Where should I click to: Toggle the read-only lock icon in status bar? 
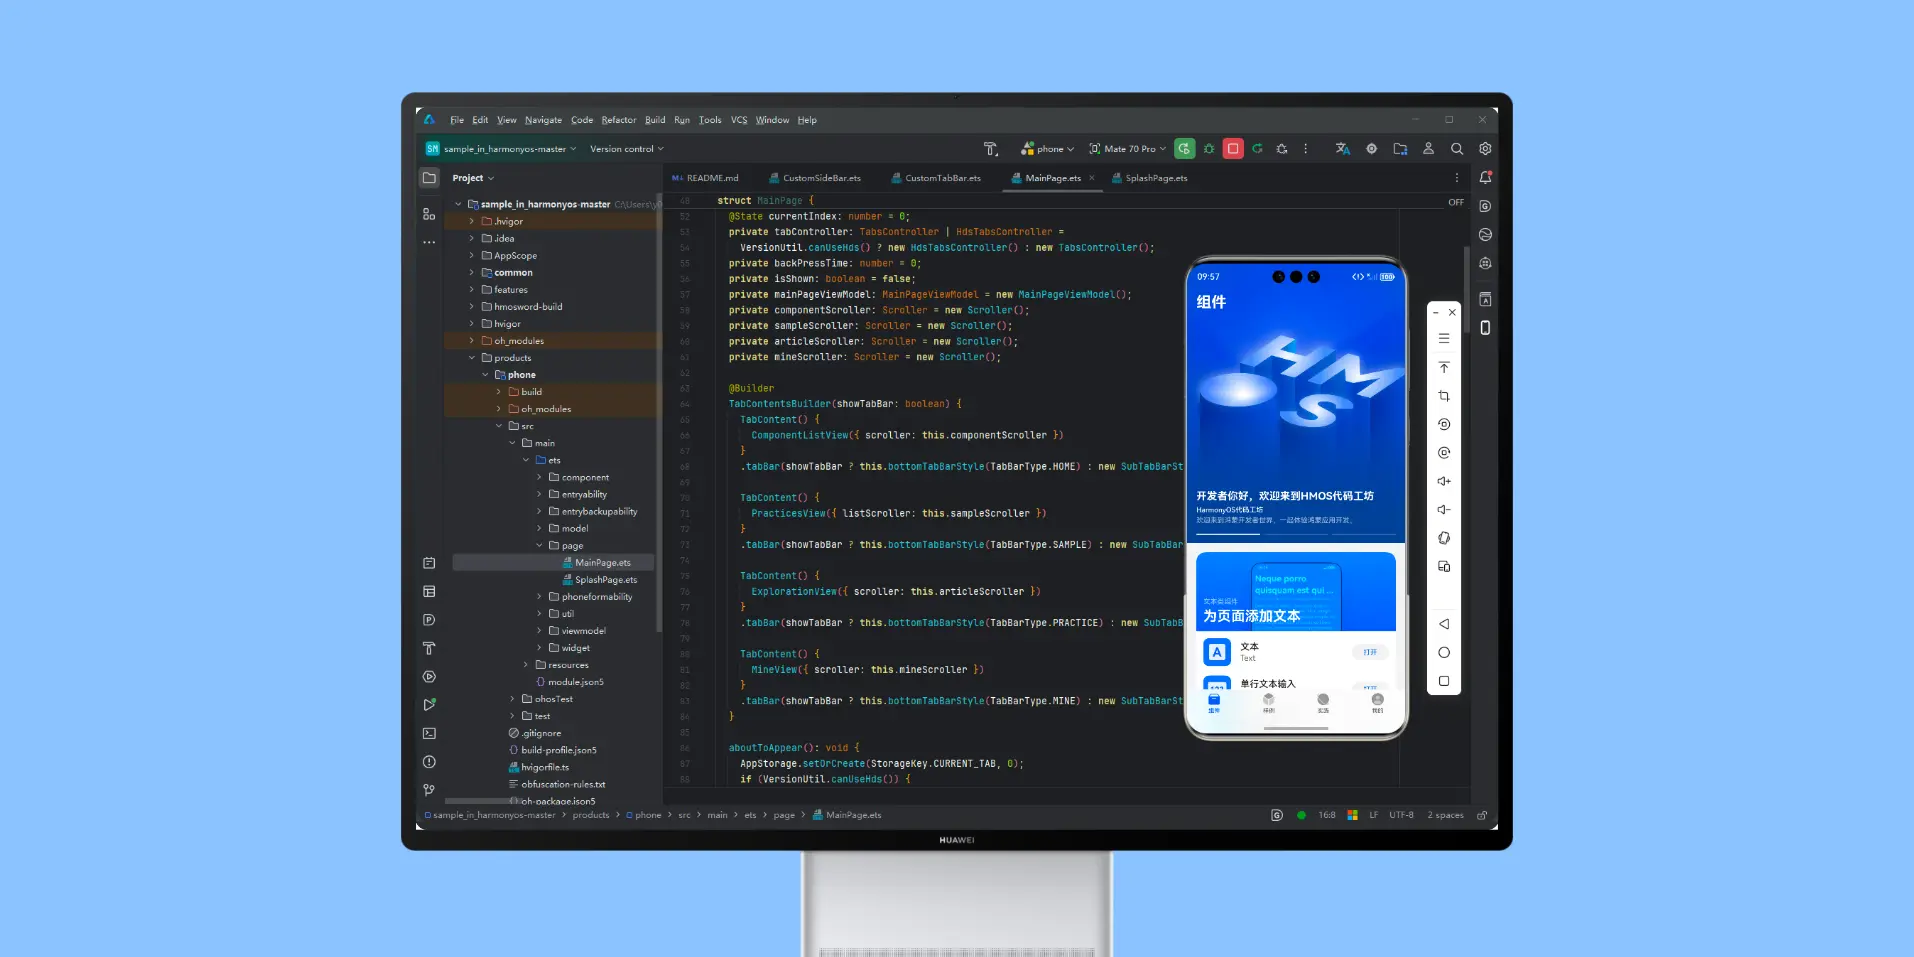(x=1482, y=815)
